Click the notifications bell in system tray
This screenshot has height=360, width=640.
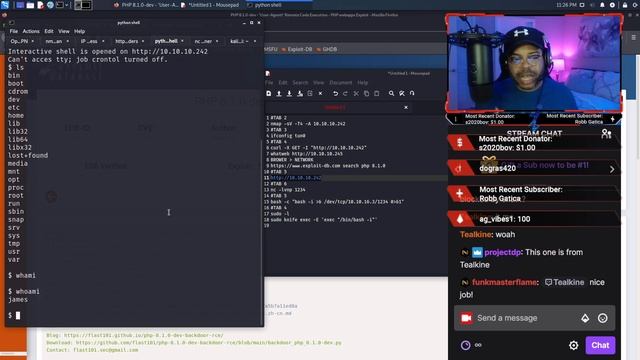pos(602,5)
